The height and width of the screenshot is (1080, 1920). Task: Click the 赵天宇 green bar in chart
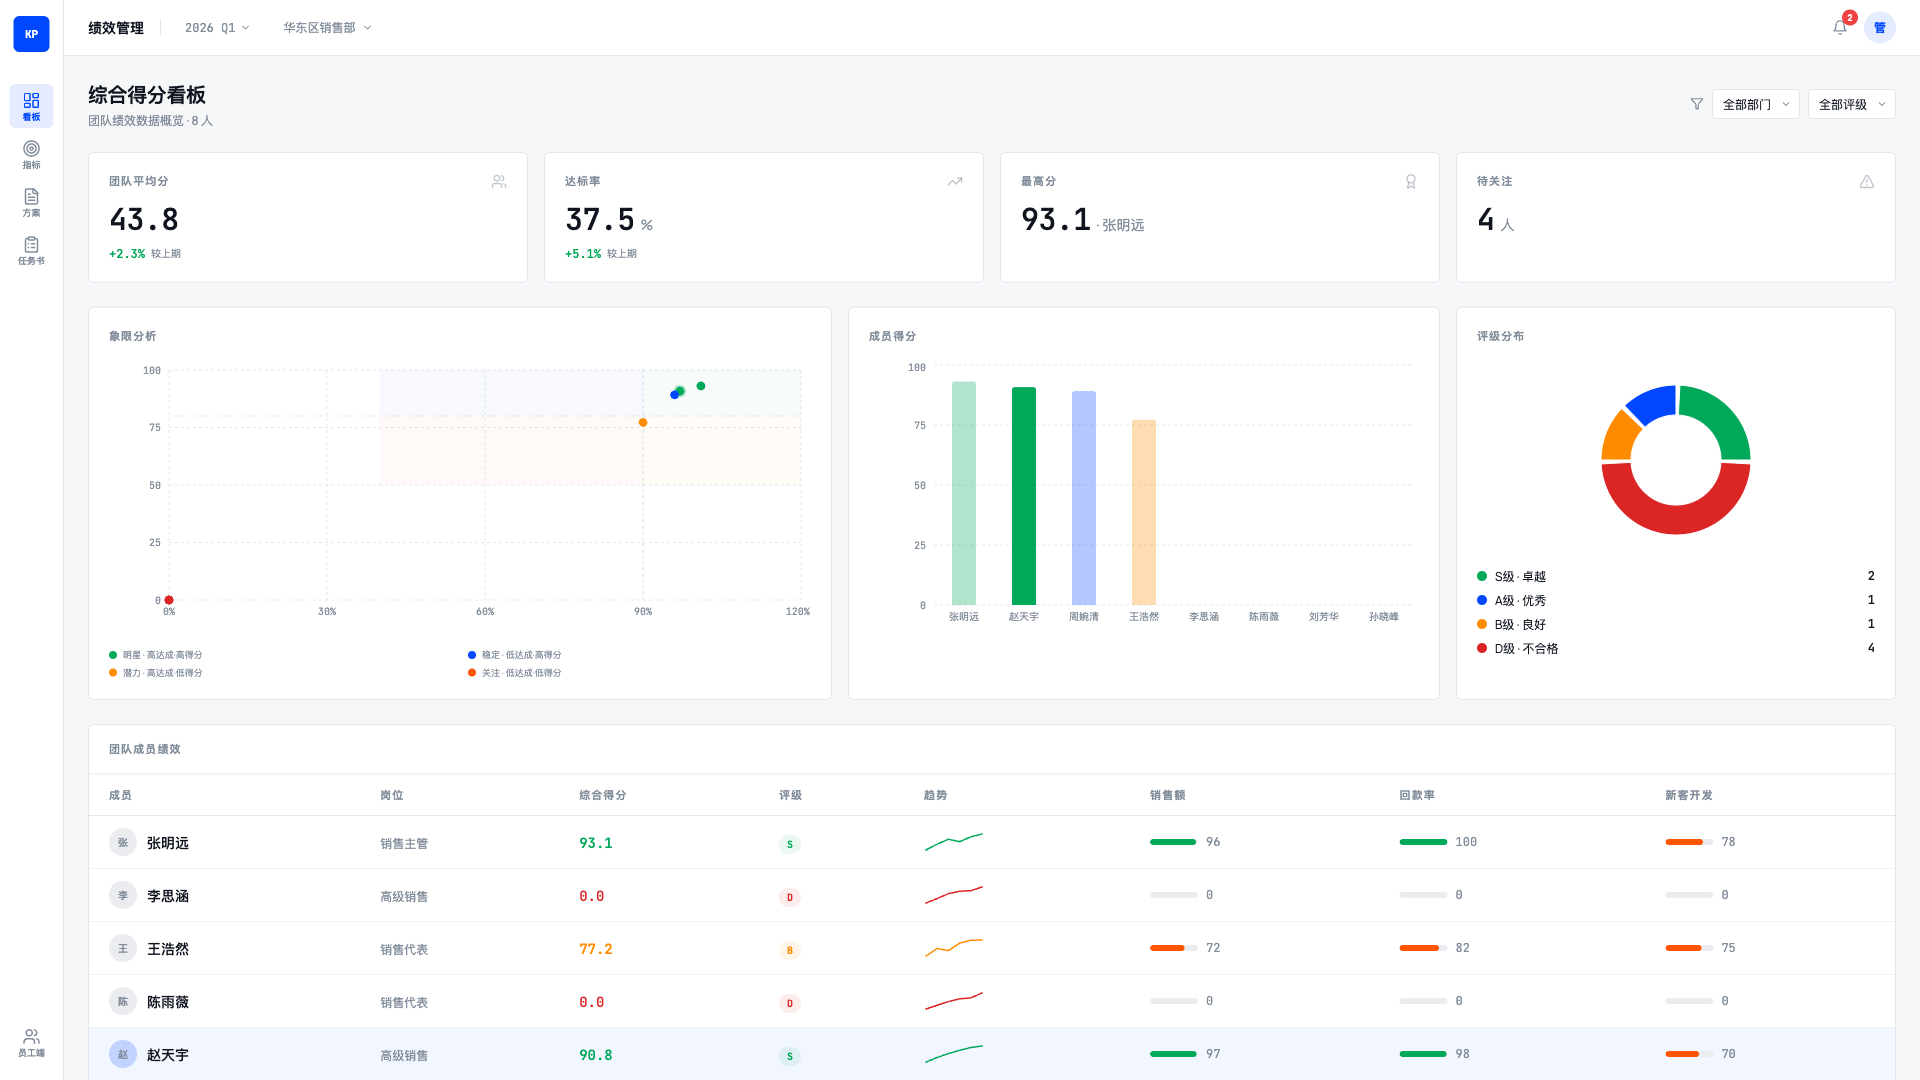point(1023,495)
